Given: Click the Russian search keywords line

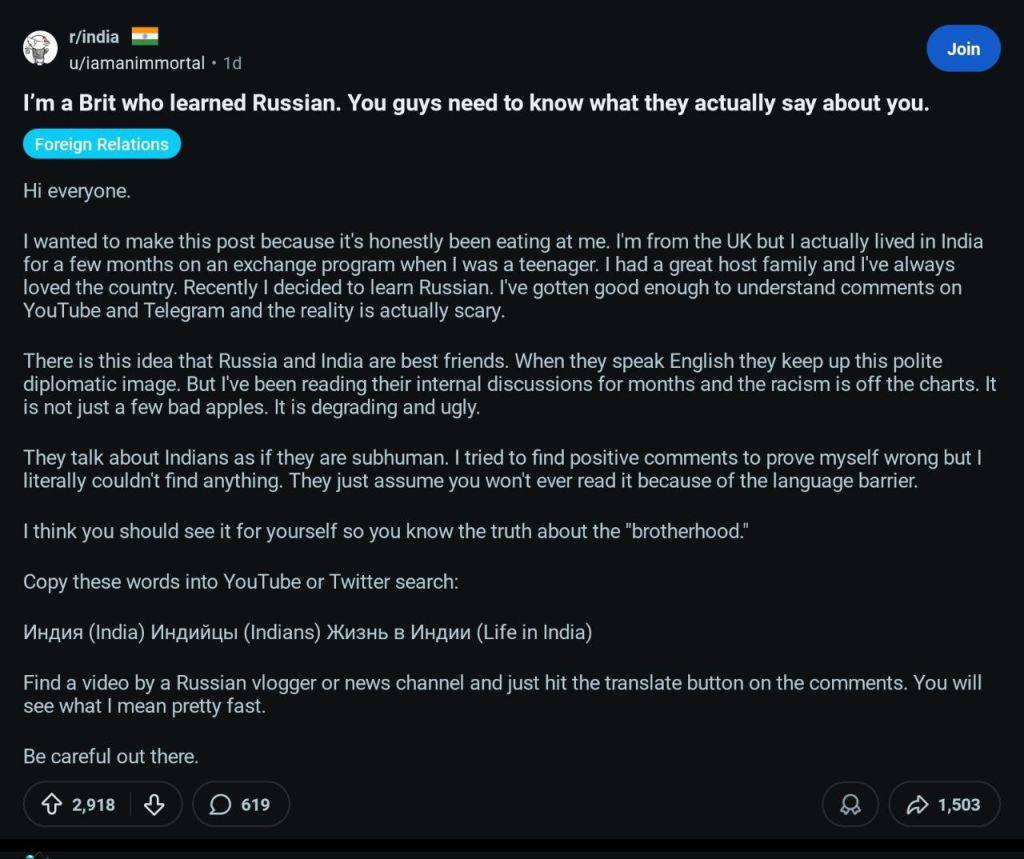Looking at the screenshot, I should [307, 632].
